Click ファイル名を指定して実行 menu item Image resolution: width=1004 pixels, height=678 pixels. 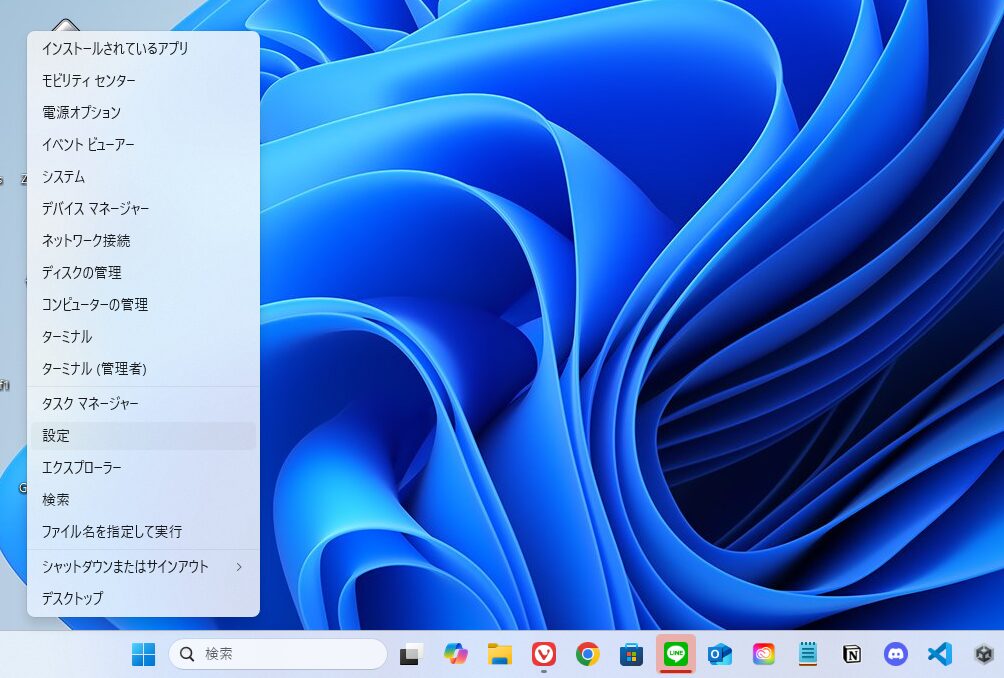112,532
